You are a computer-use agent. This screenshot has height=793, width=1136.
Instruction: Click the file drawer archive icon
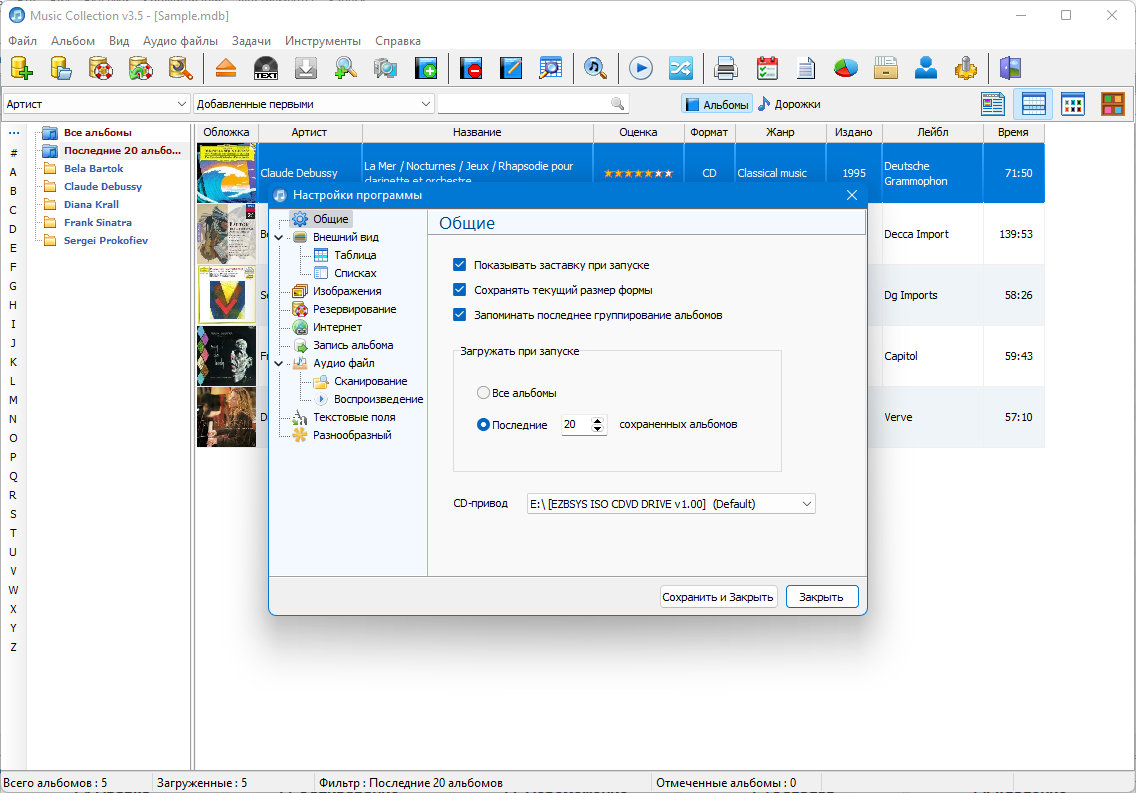point(885,68)
